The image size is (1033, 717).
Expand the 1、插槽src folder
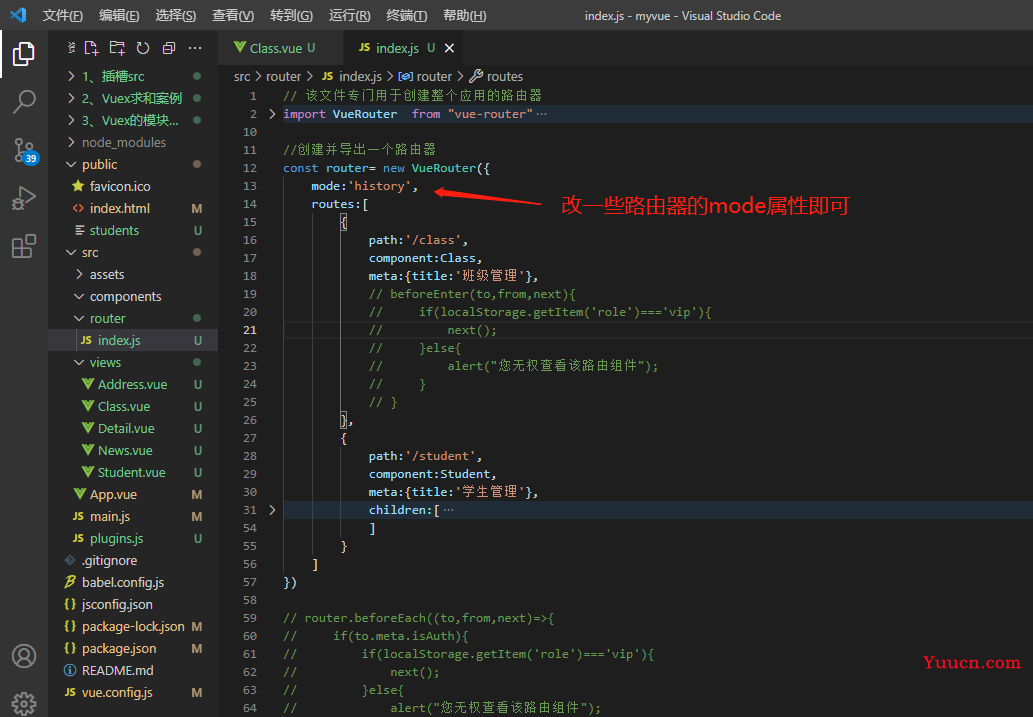tap(133, 76)
